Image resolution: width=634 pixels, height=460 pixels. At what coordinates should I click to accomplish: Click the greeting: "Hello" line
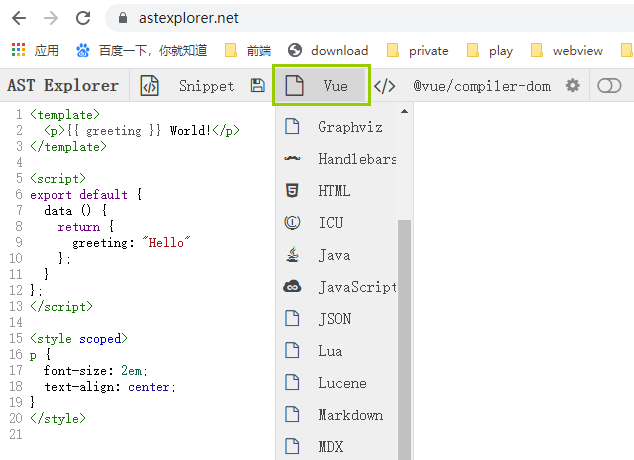click(131, 243)
